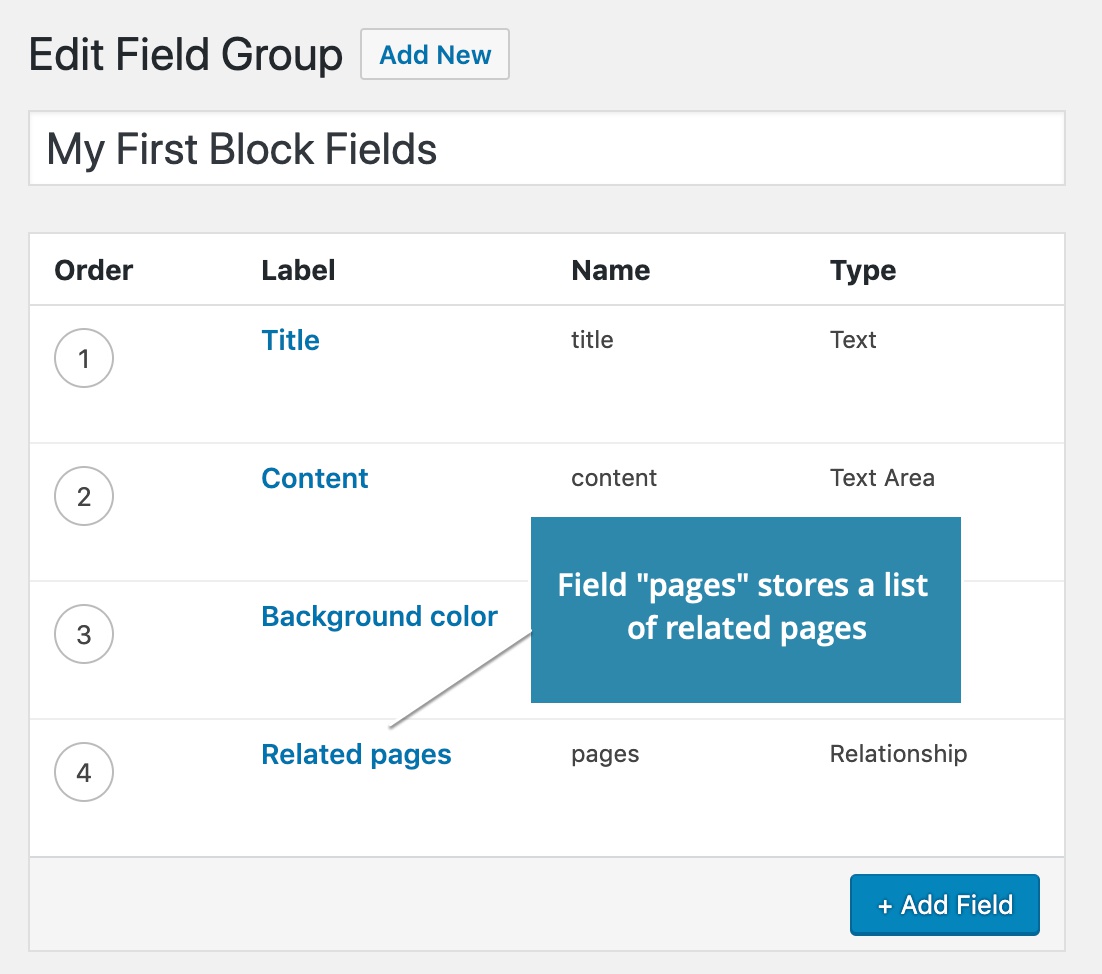Click the 'Text Area' type cell
Viewport: 1102px width, 974px height.
(882, 478)
